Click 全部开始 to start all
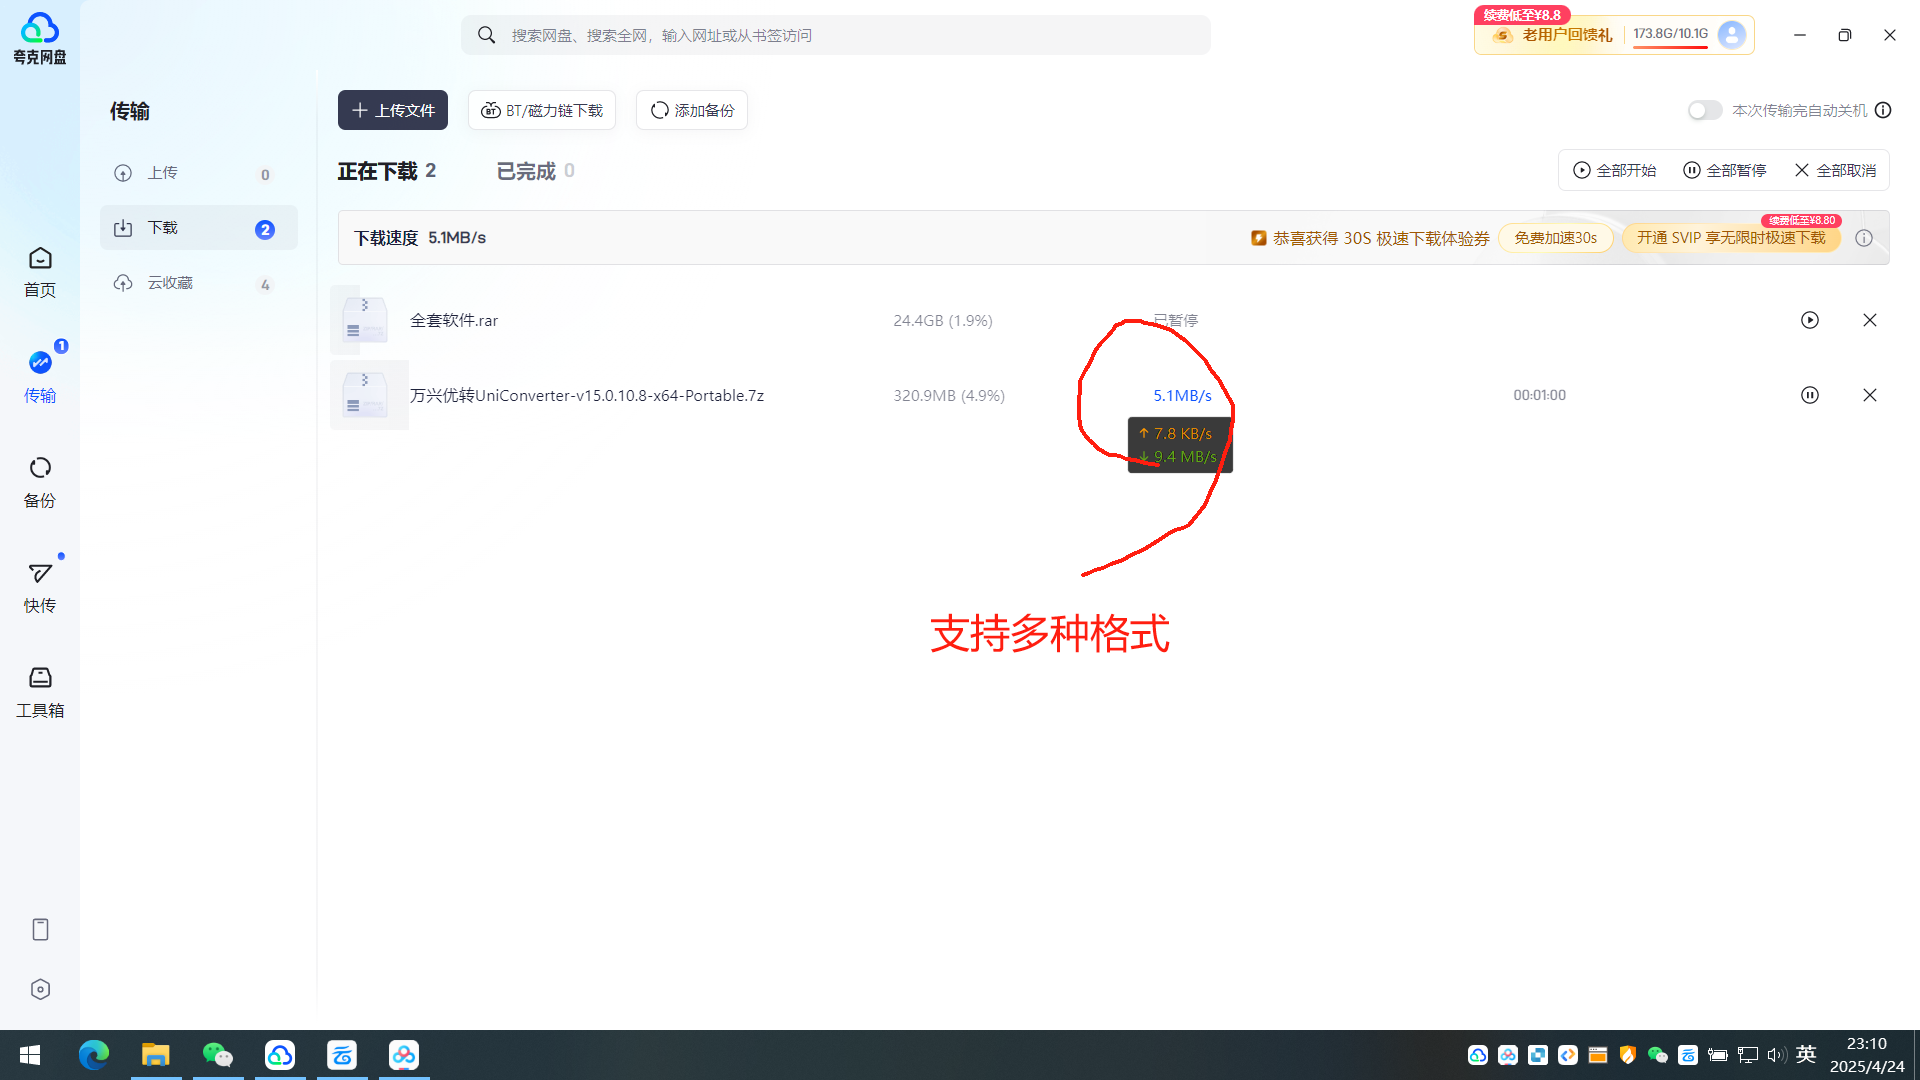 coord(1614,170)
